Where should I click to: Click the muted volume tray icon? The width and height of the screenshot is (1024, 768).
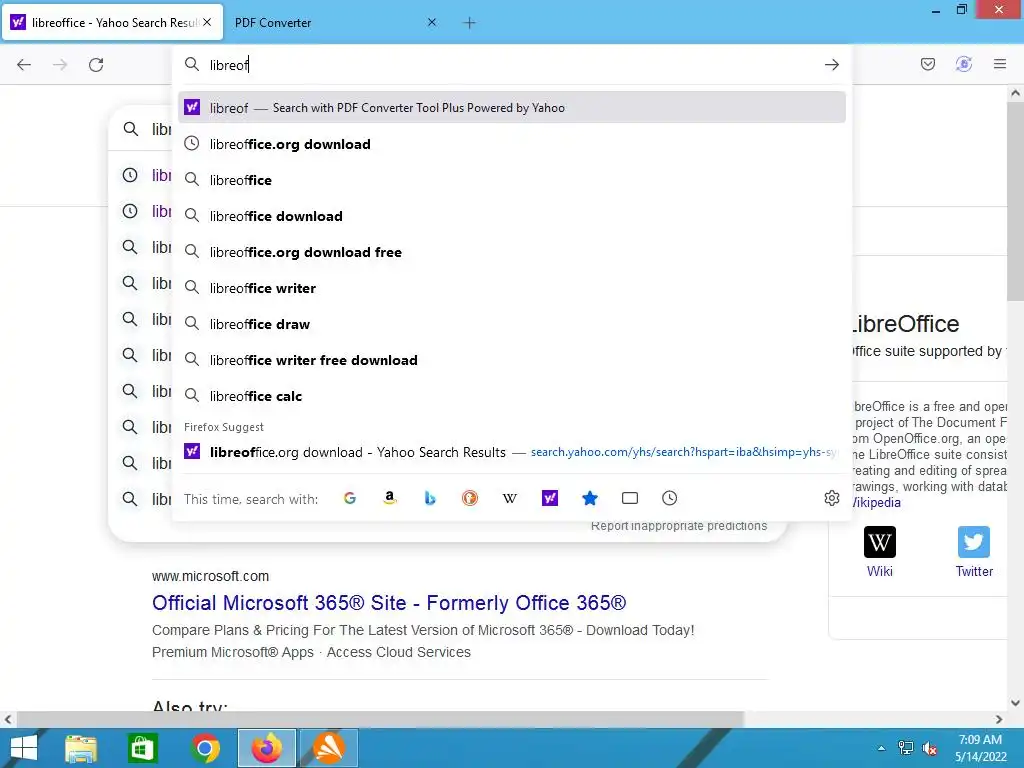929,748
